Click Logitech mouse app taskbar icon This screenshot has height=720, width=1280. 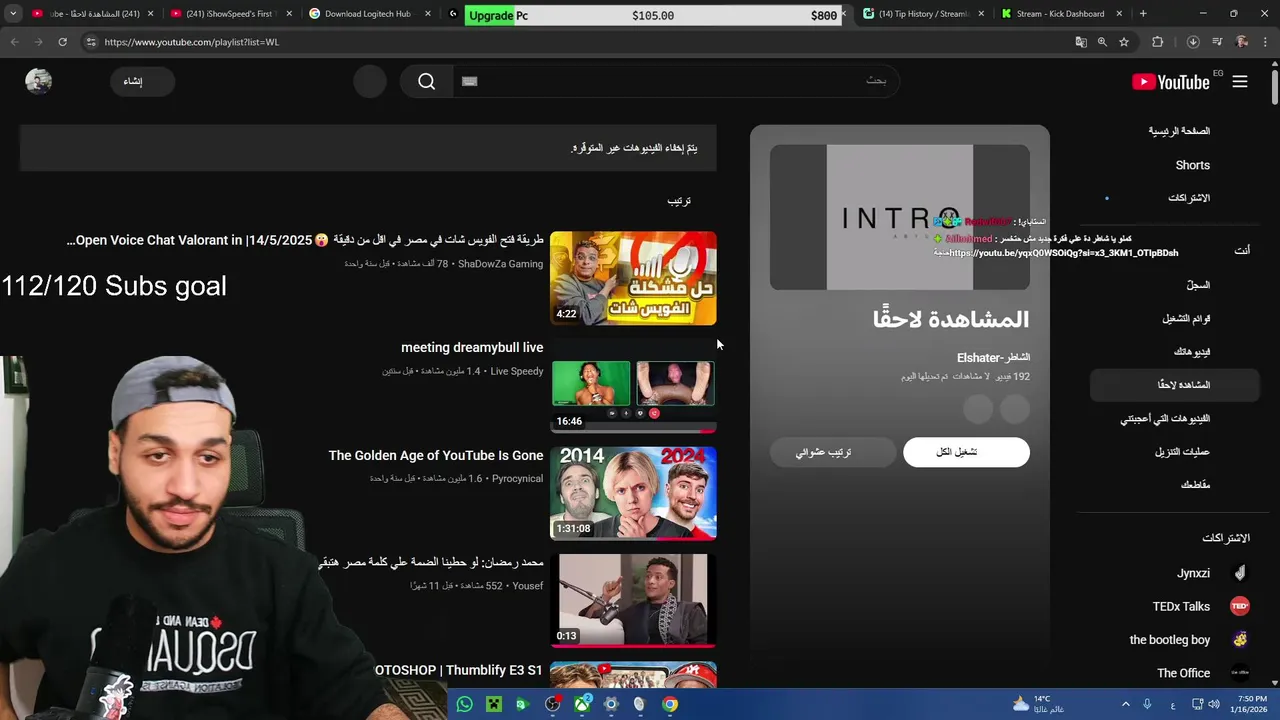click(x=640, y=704)
